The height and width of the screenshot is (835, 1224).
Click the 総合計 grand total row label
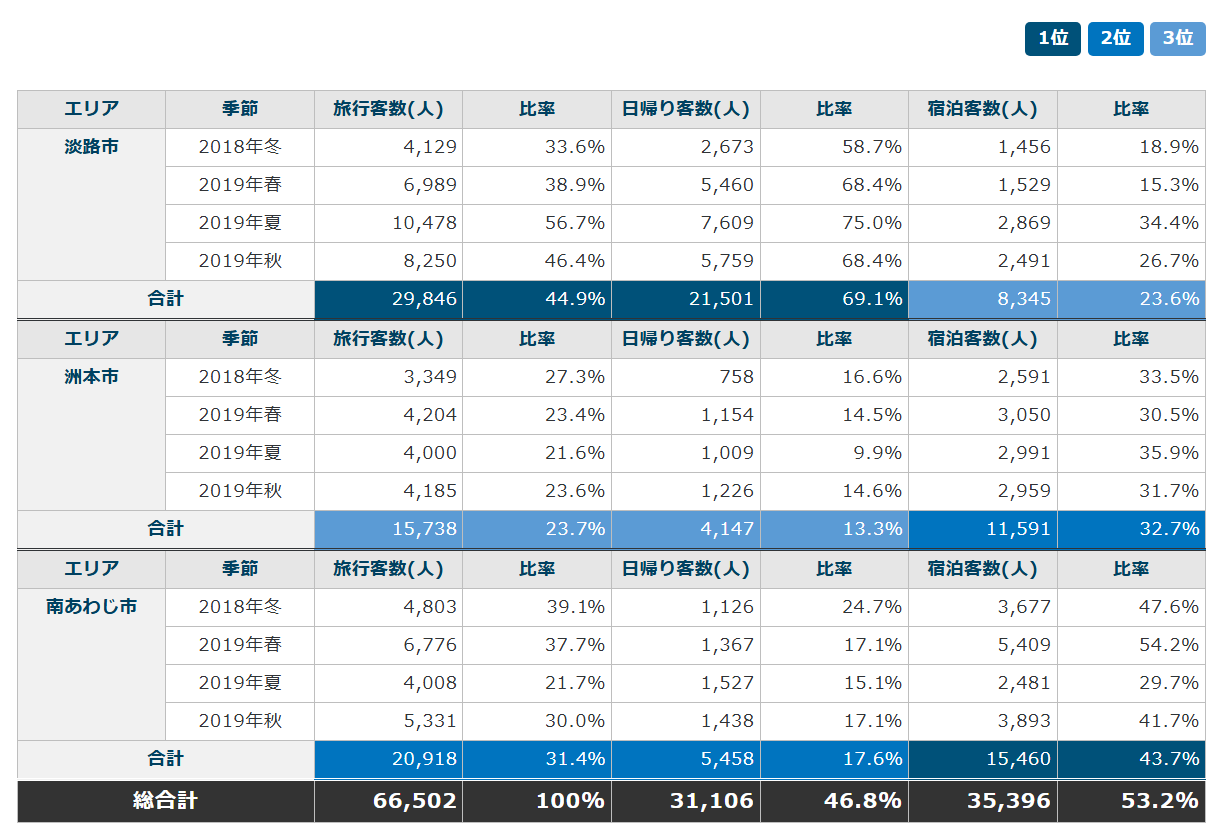point(166,801)
